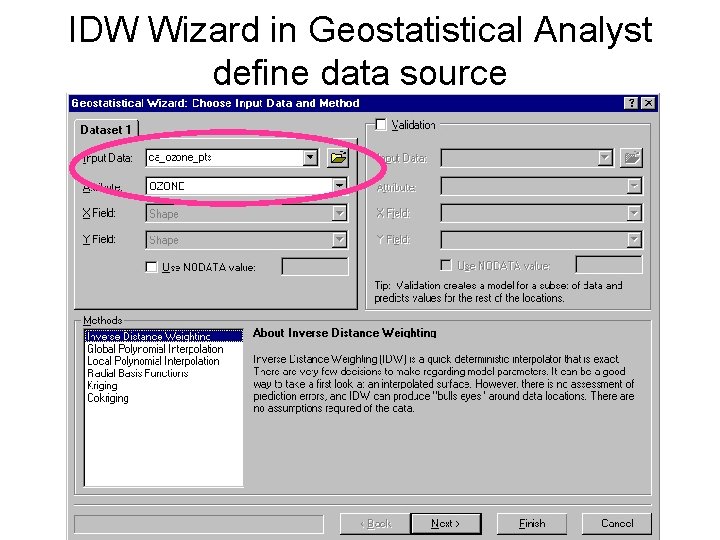Click the Back button

pos(375,523)
